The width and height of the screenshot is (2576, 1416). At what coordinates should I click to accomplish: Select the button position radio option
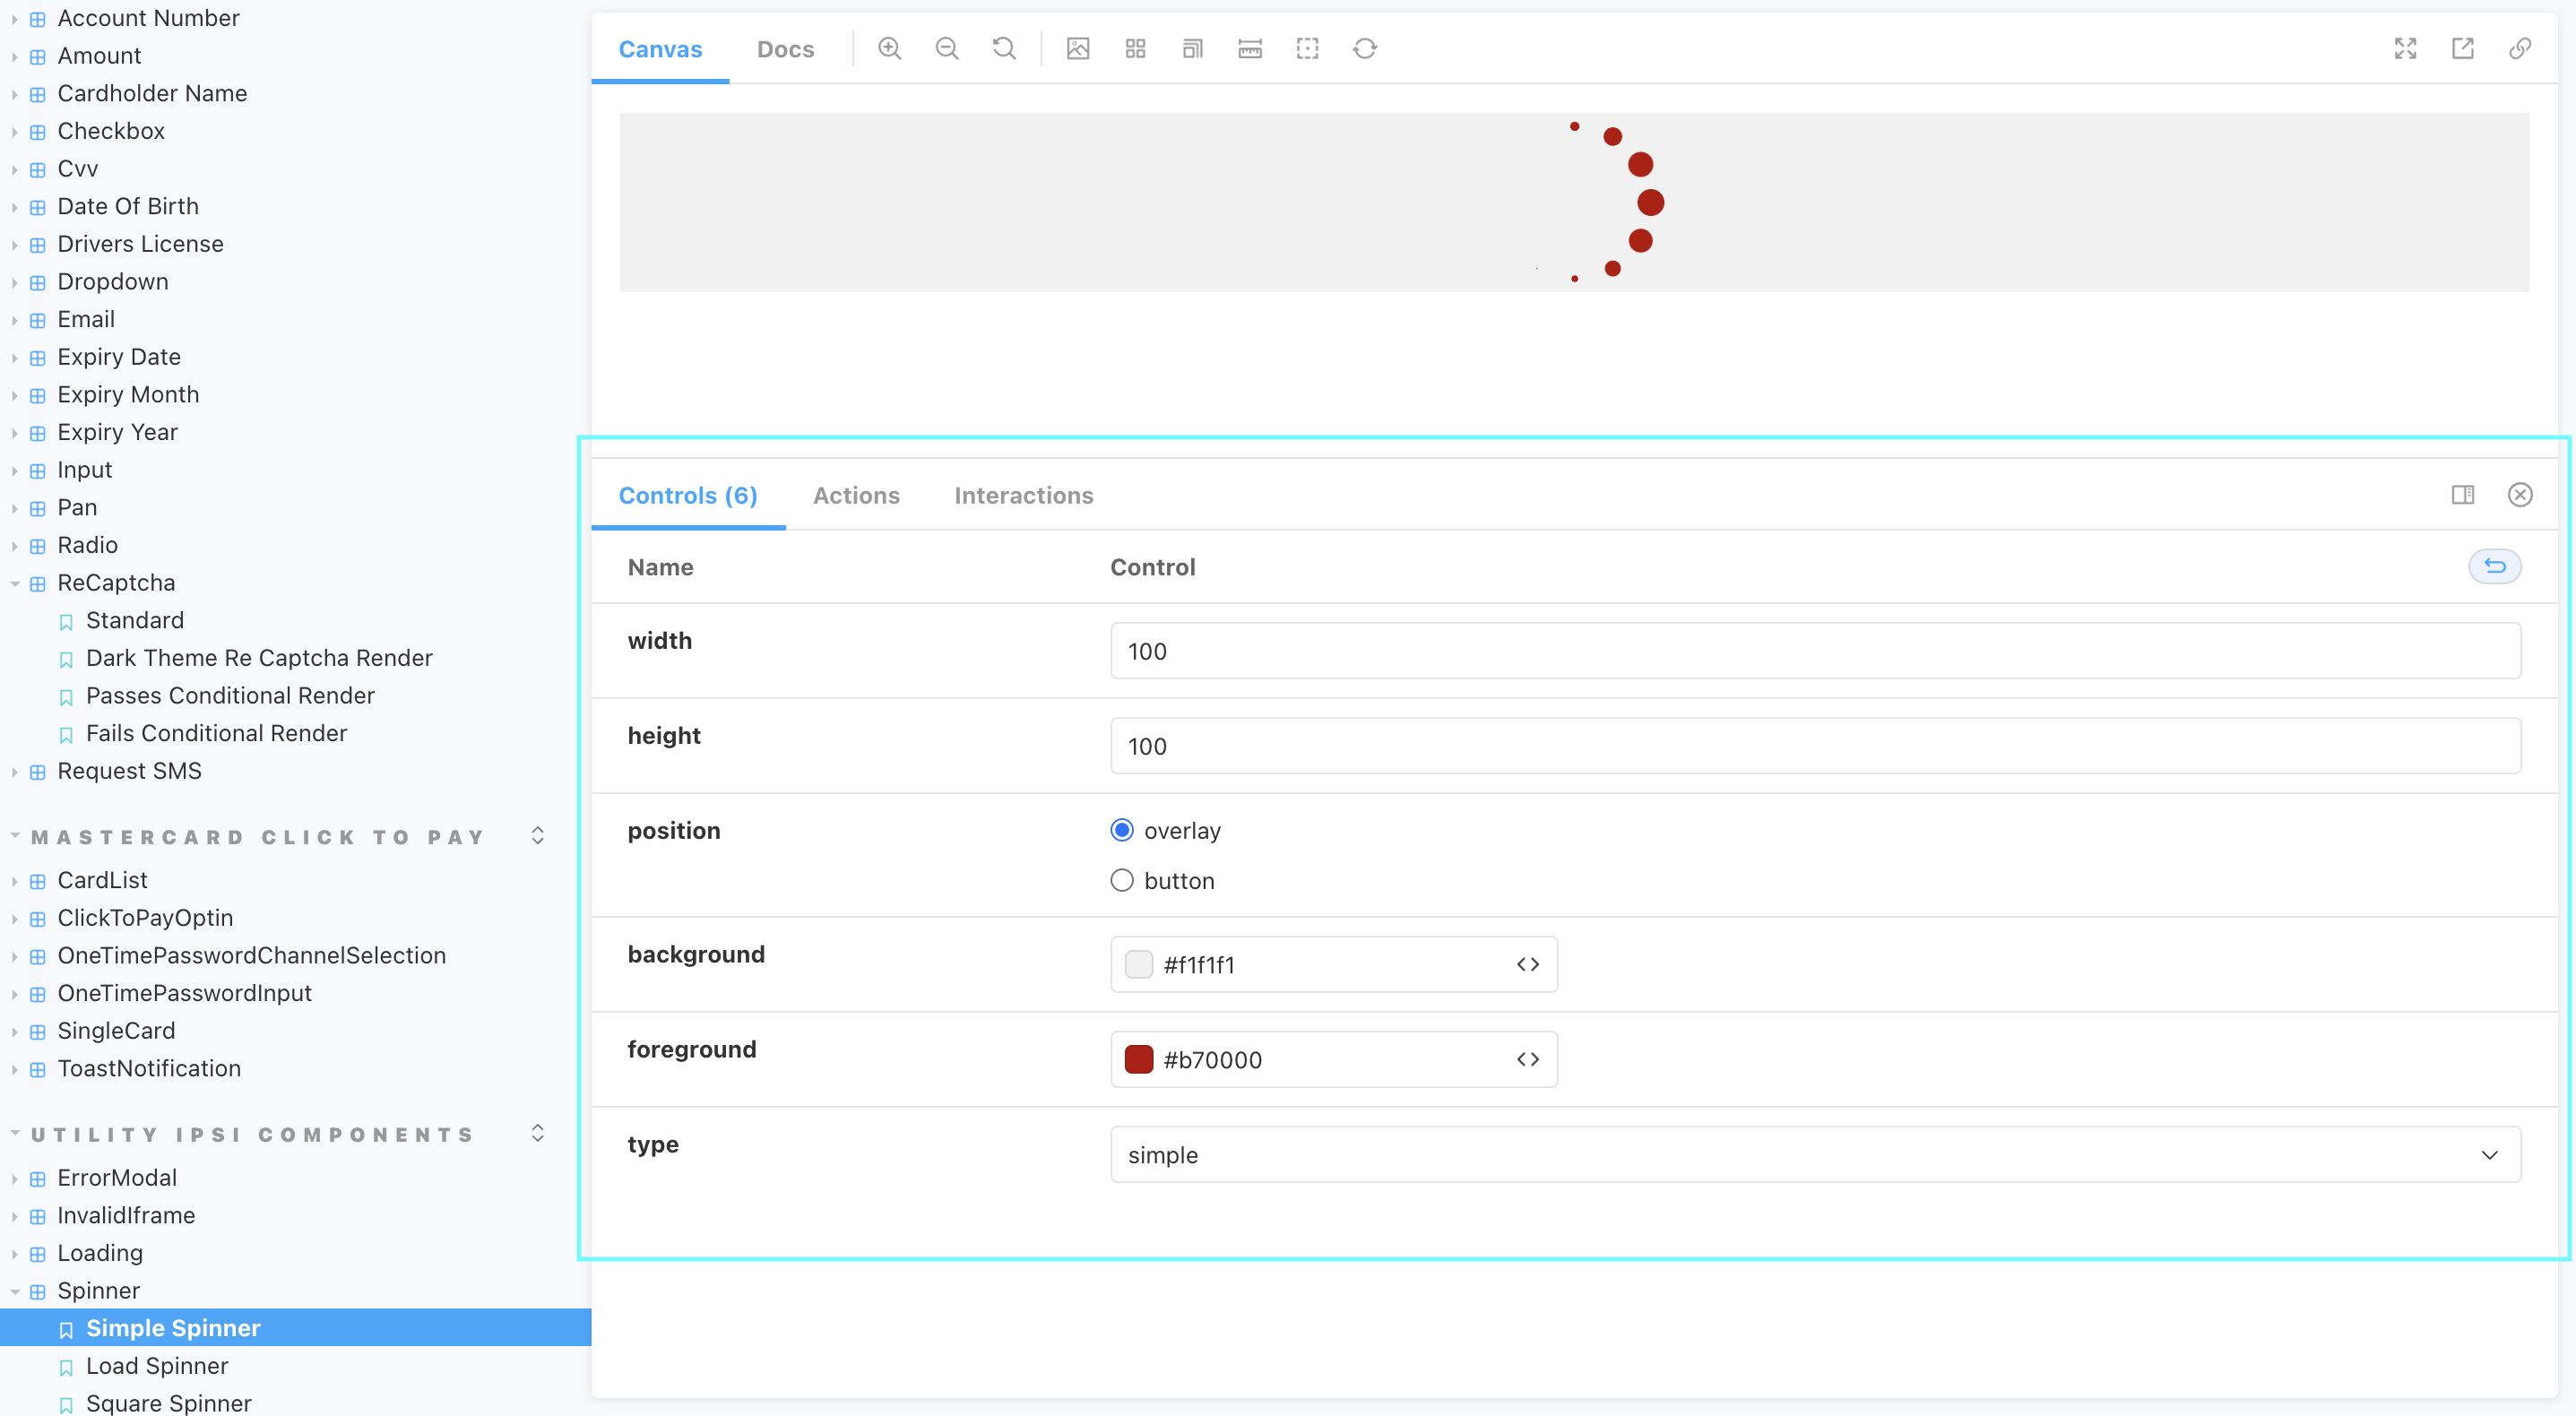(1121, 880)
